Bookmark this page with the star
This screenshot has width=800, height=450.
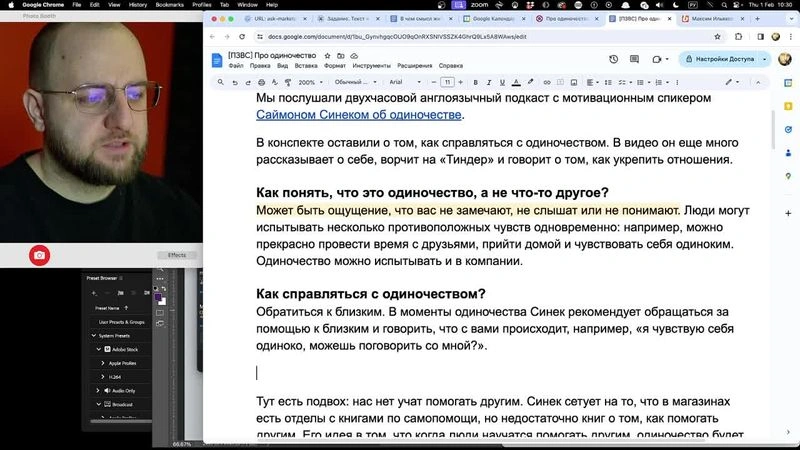click(x=717, y=37)
